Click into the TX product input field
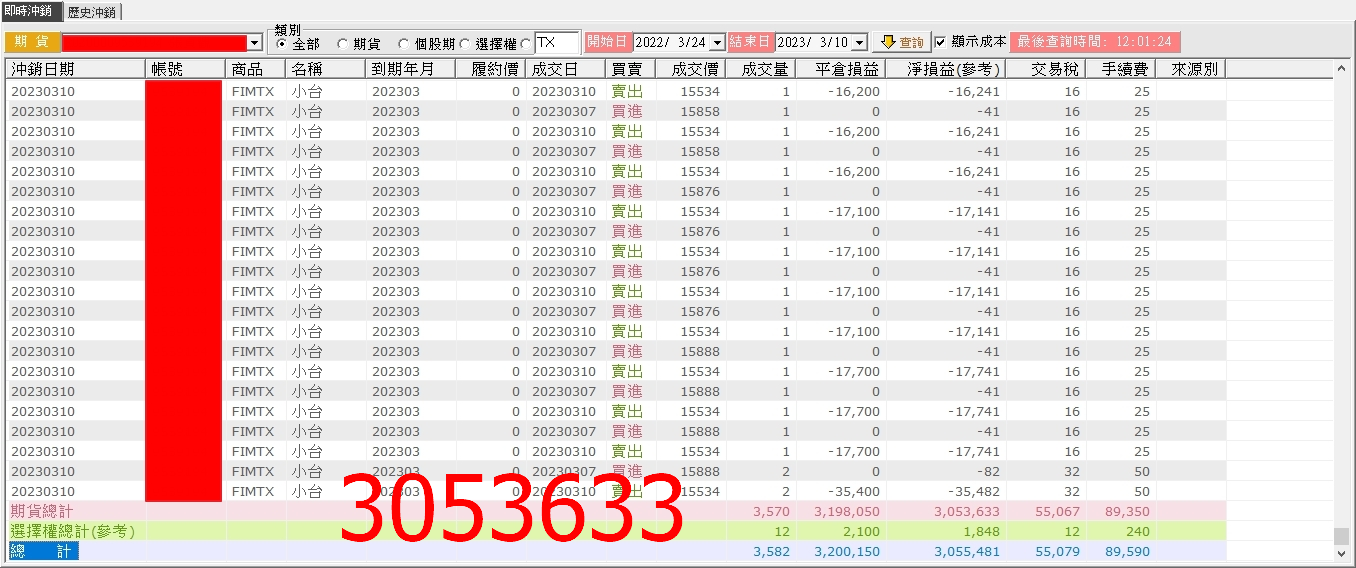The width and height of the screenshot is (1356, 568). pyautogui.click(x=557, y=43)
